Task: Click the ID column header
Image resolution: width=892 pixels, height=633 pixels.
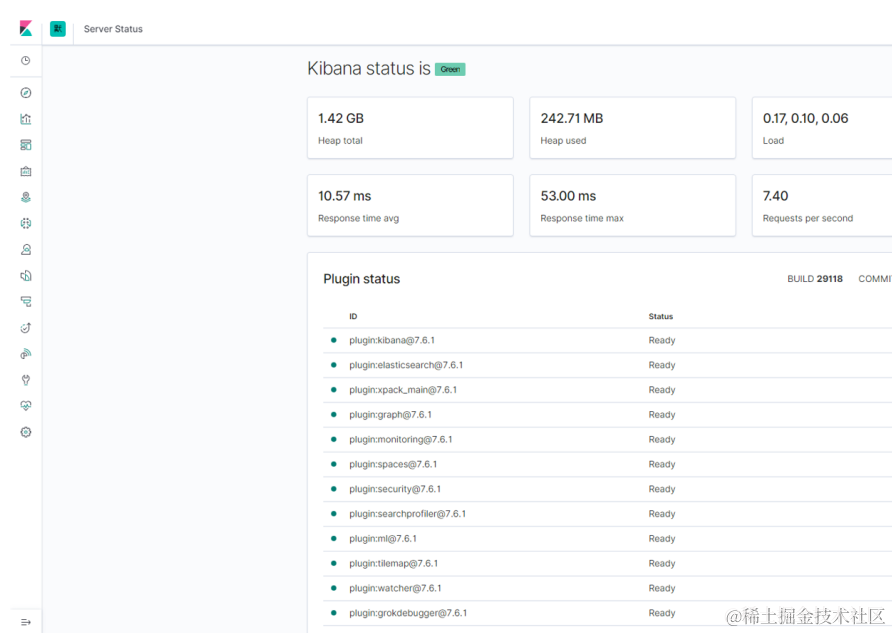Action: (x=353, y=316)
